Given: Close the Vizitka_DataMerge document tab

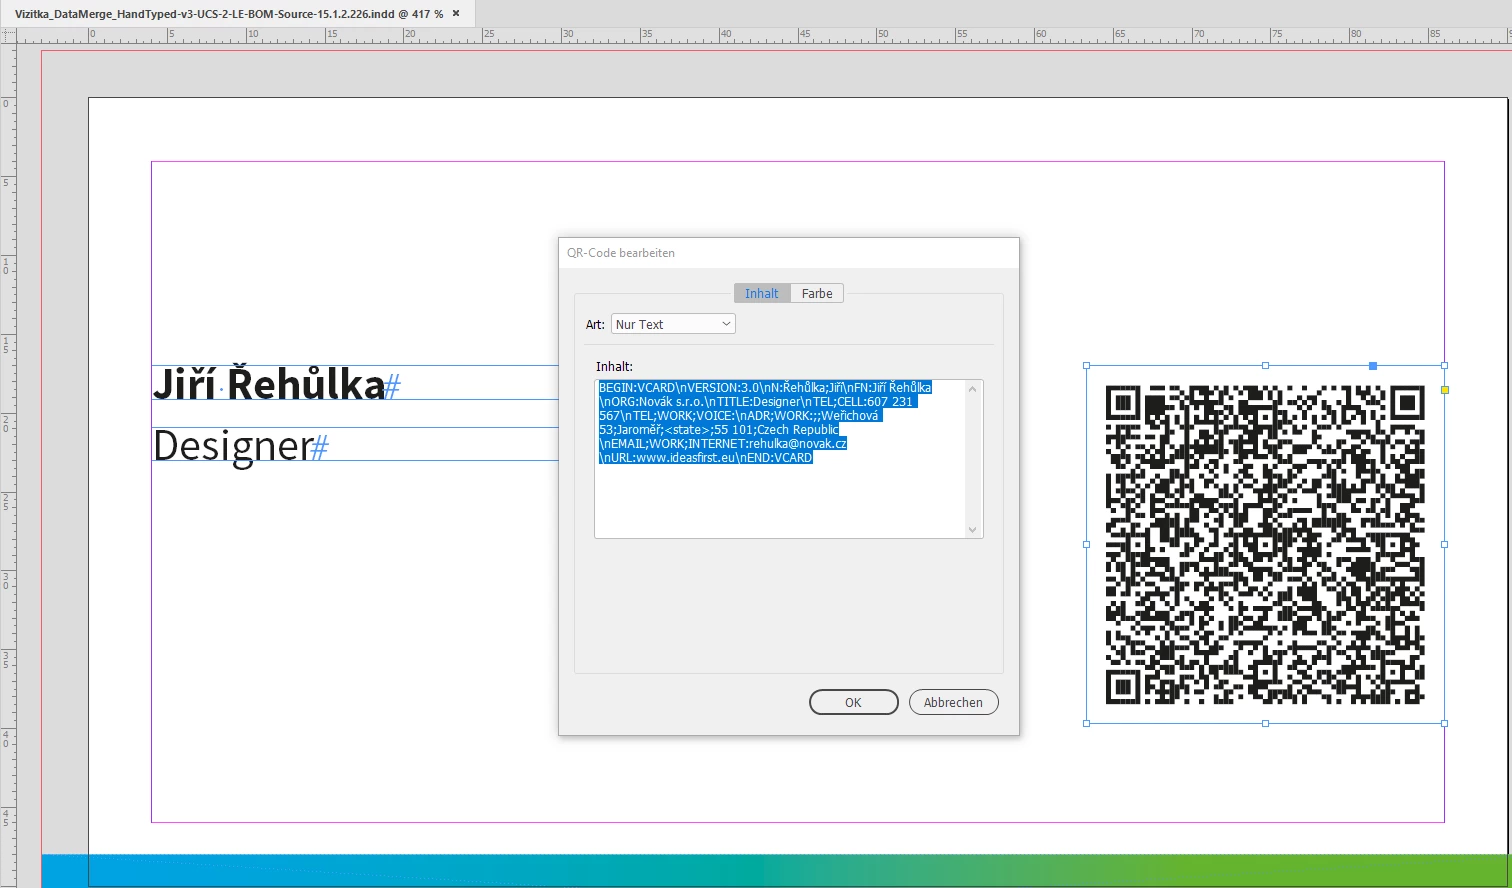Looking at the screenshot, I should 457,14.
